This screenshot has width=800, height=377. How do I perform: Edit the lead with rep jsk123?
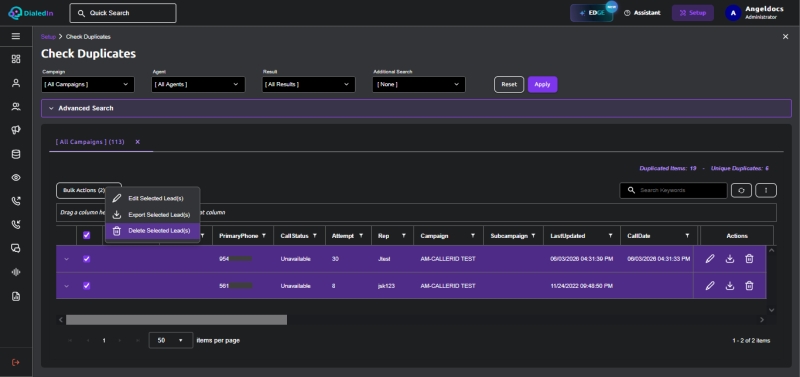point(710,286)
